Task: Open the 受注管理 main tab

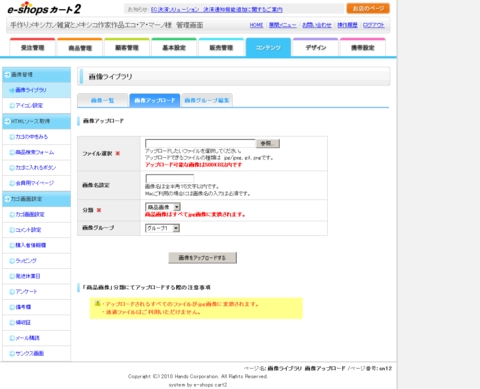Action: [32, 47]
